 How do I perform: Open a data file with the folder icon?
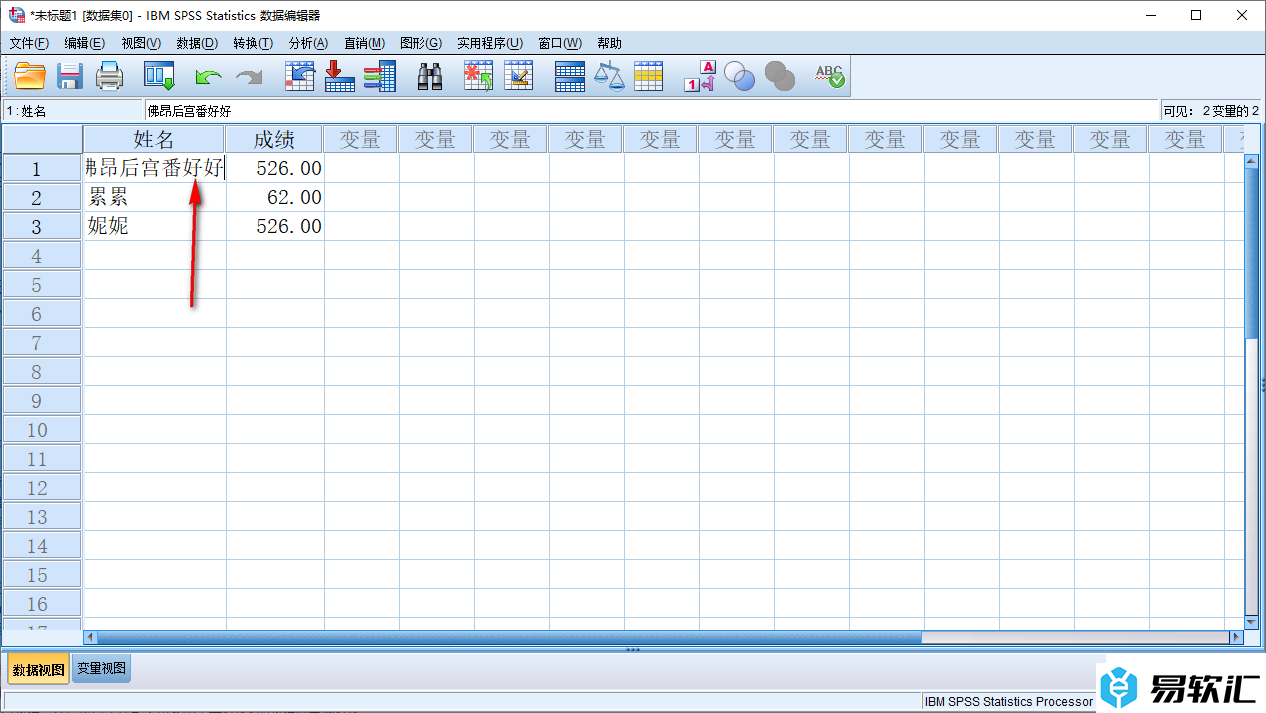(30, 76)
